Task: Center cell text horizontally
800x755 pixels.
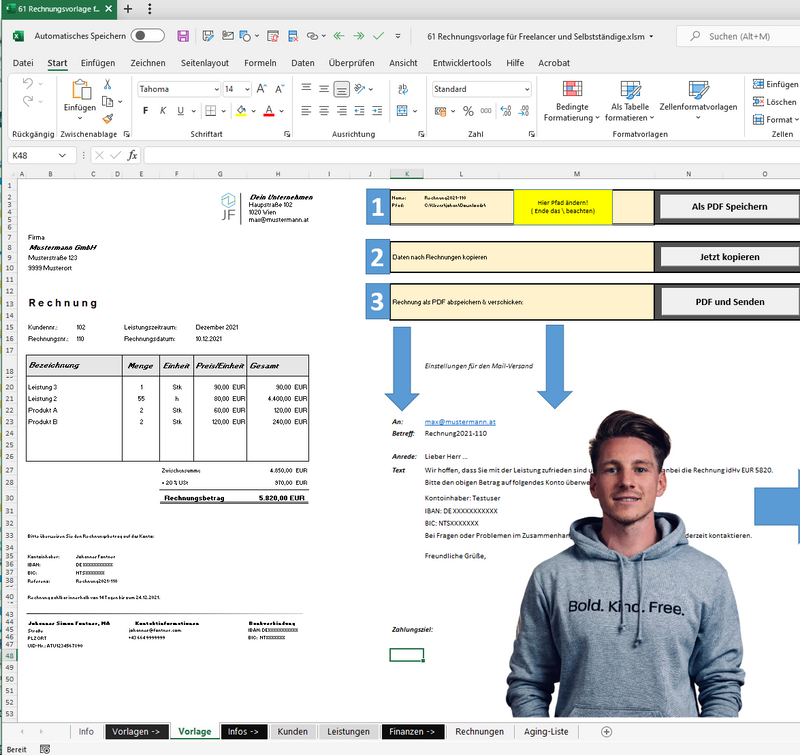Action: 324,111
